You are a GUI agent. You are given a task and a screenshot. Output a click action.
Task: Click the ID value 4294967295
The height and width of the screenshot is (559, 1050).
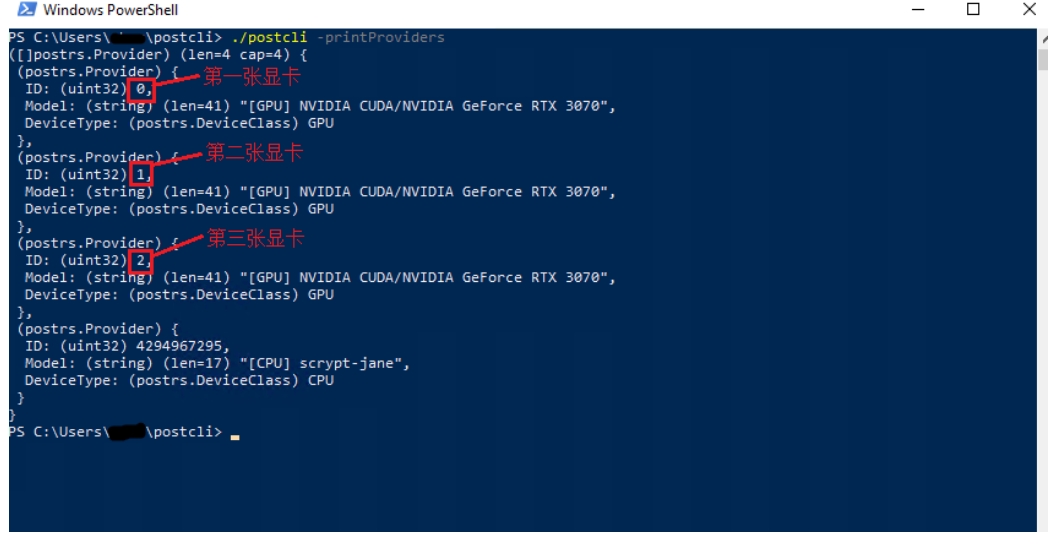pos(179,346)
